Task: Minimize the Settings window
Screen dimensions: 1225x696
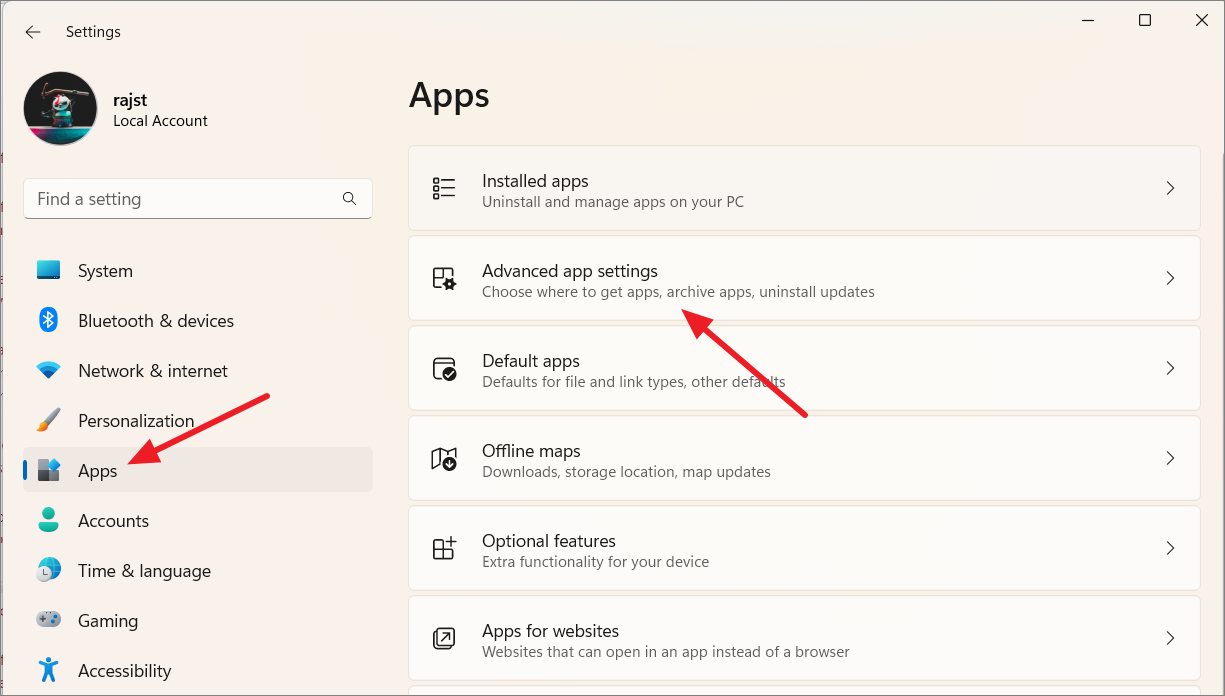Action: [x=1087, y=21]
